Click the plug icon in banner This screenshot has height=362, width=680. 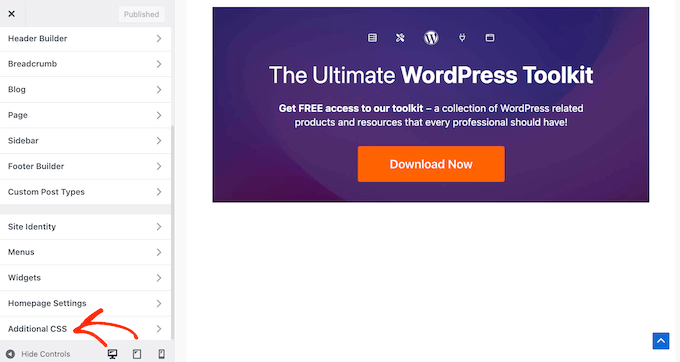coord(462,38)
